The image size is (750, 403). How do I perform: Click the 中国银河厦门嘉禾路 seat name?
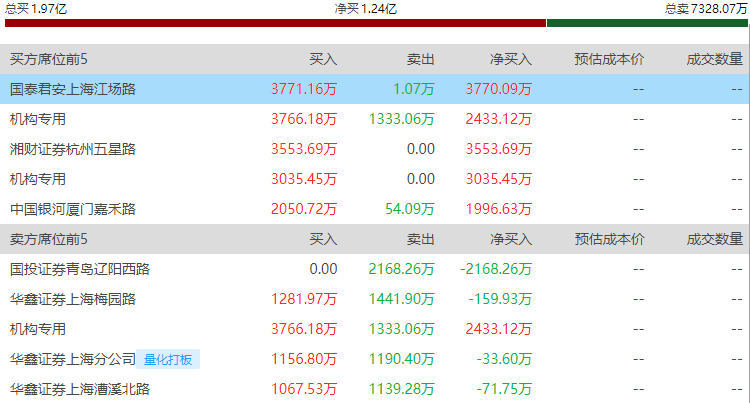[73, 209]
